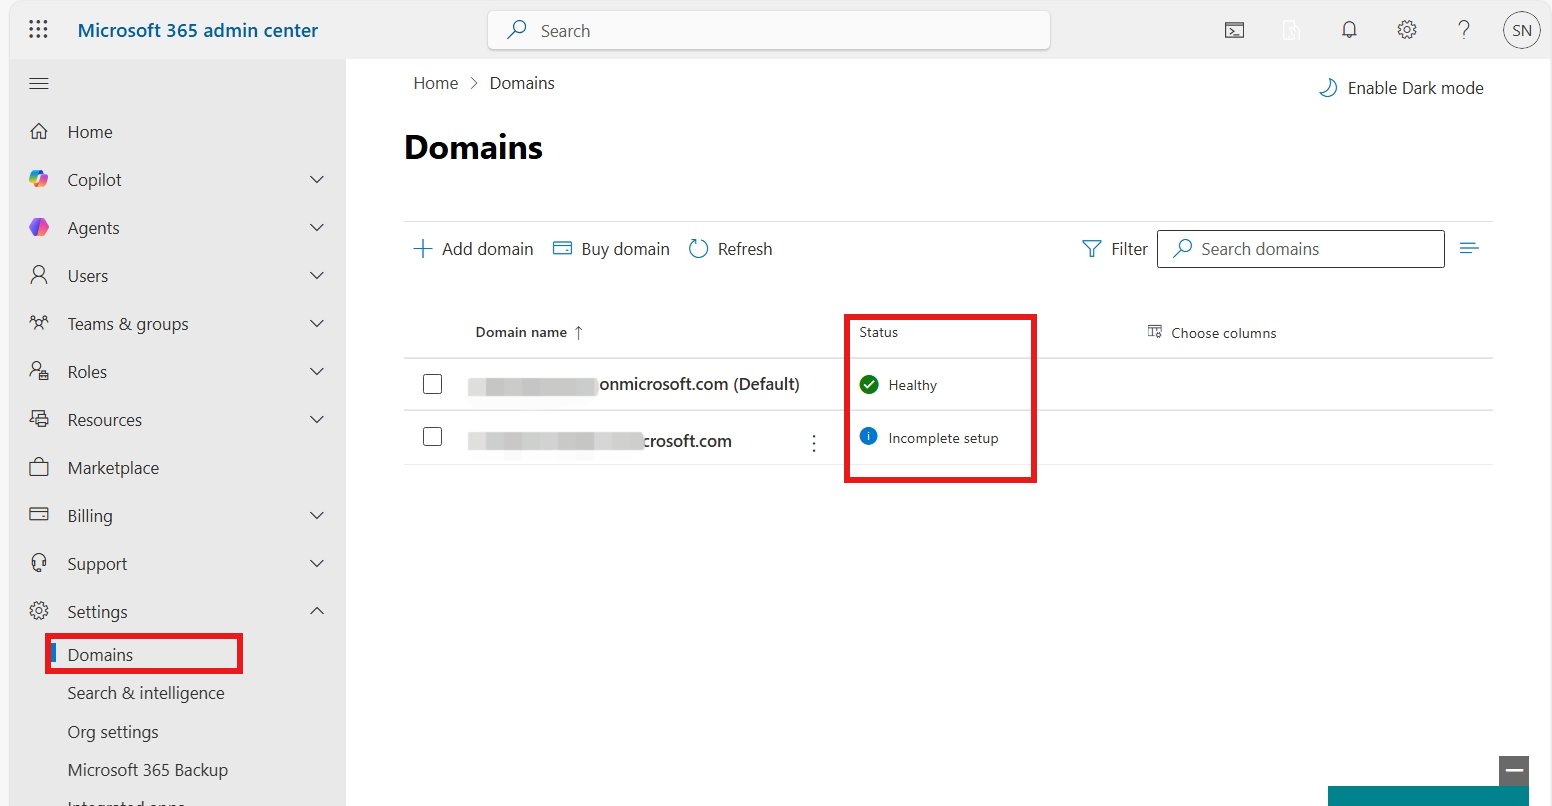1552x806 pixels.
Task: Open help question mark icon
Action: 1464,30
